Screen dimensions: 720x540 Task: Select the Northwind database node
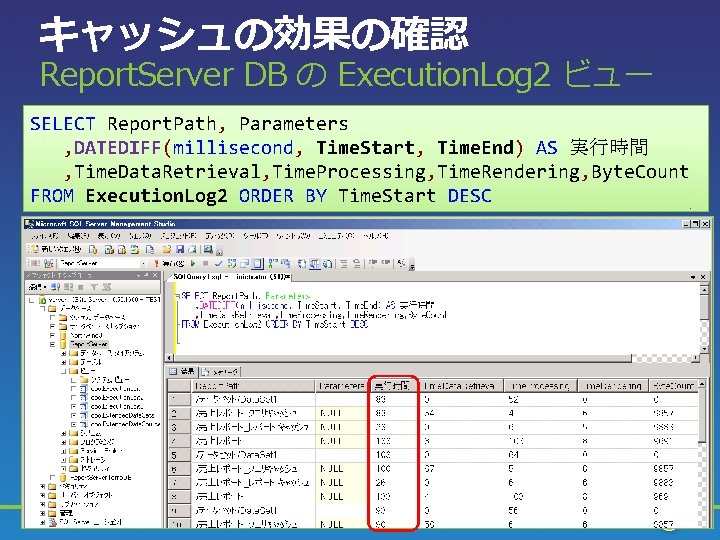86,336
